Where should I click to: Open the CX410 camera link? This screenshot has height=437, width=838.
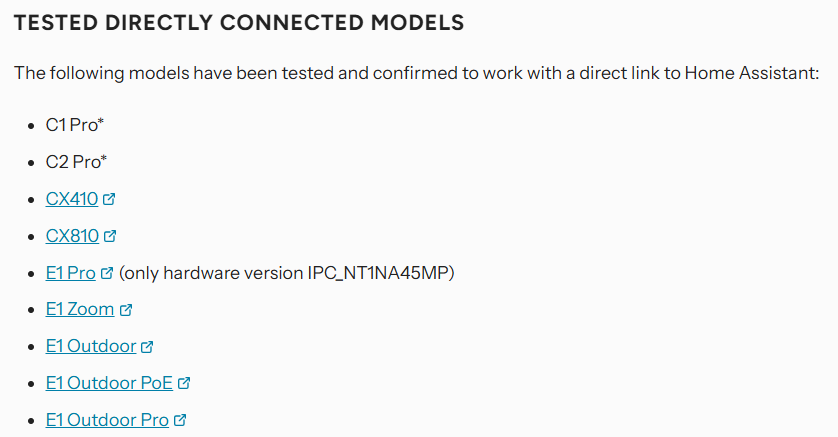(72, 199)
